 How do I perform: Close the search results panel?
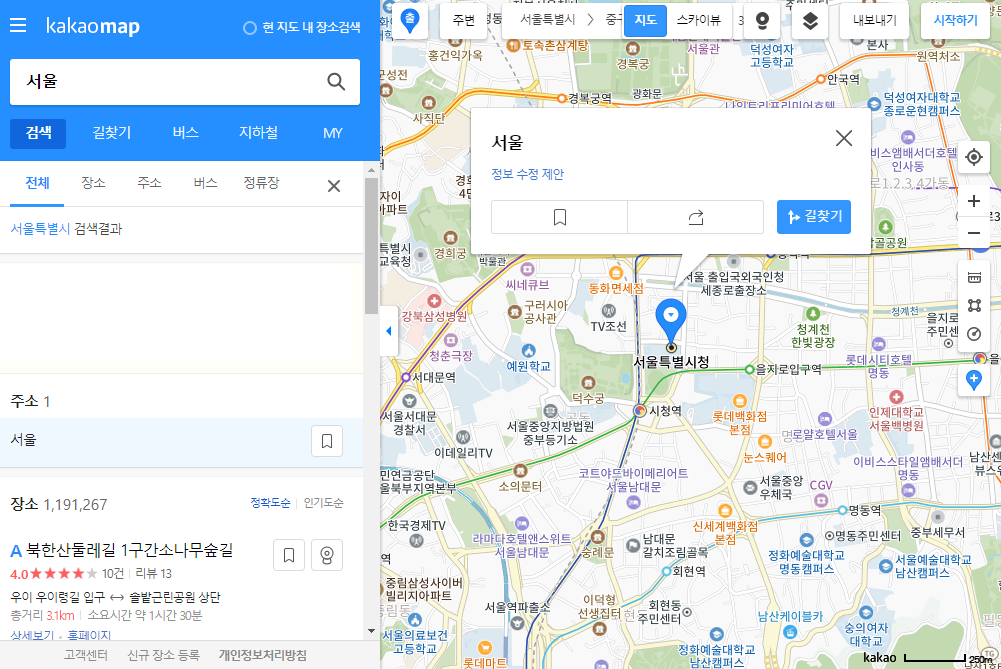click(x=334, y=186)
